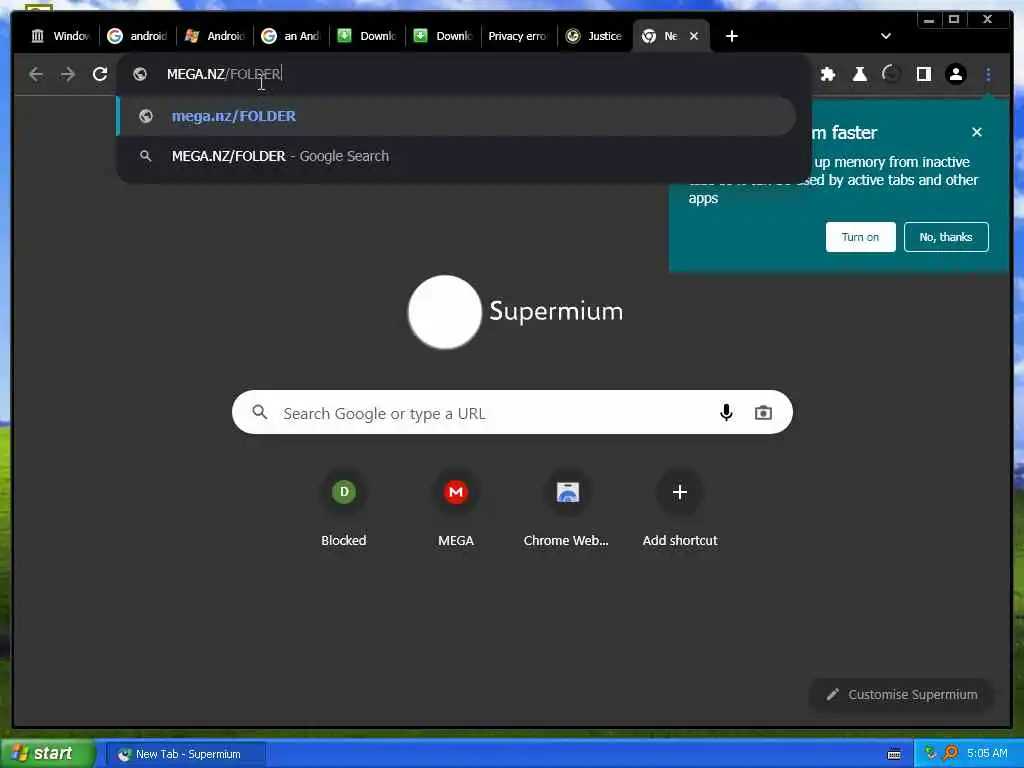This screenshot has height=768, width=1024.
Task: Switch to the second Download tab
Action: point(443,36)
